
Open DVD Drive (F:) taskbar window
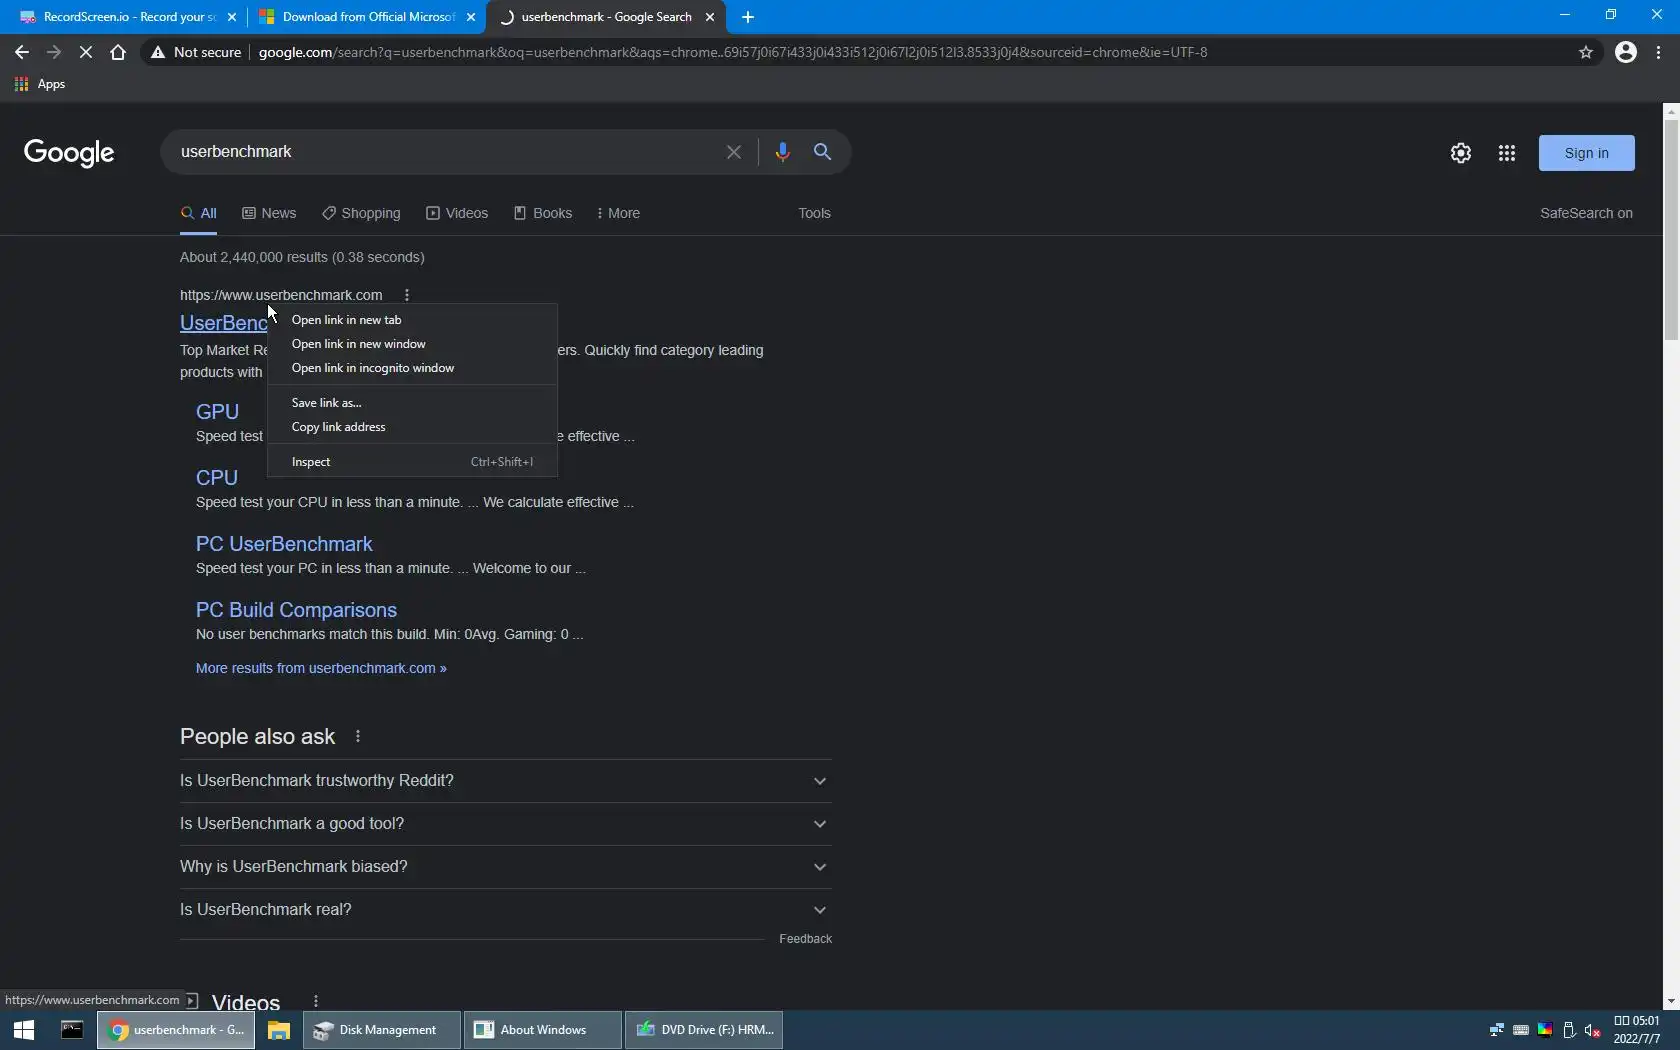[x=704, y=1030]
